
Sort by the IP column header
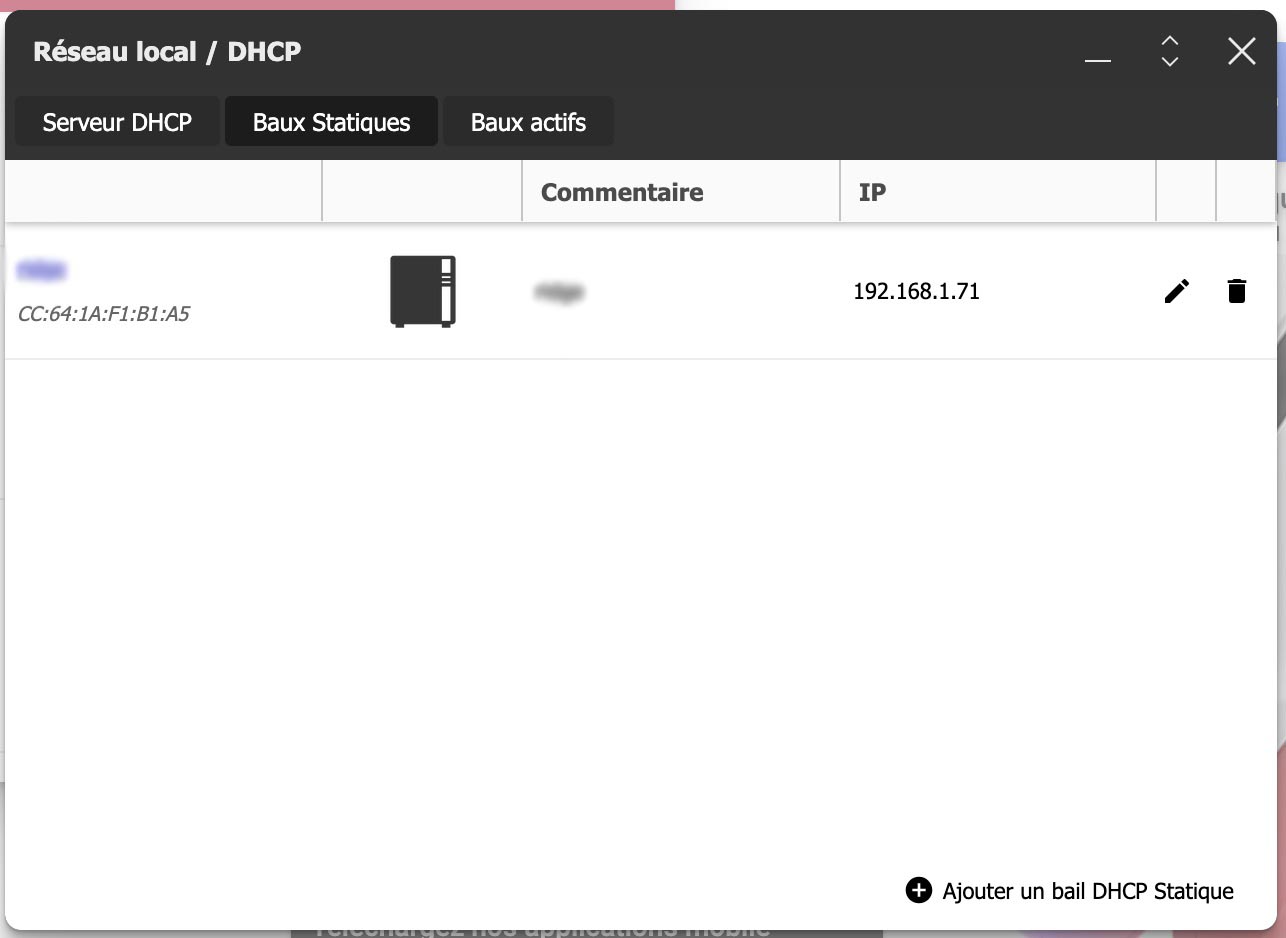tap(872, 192)
